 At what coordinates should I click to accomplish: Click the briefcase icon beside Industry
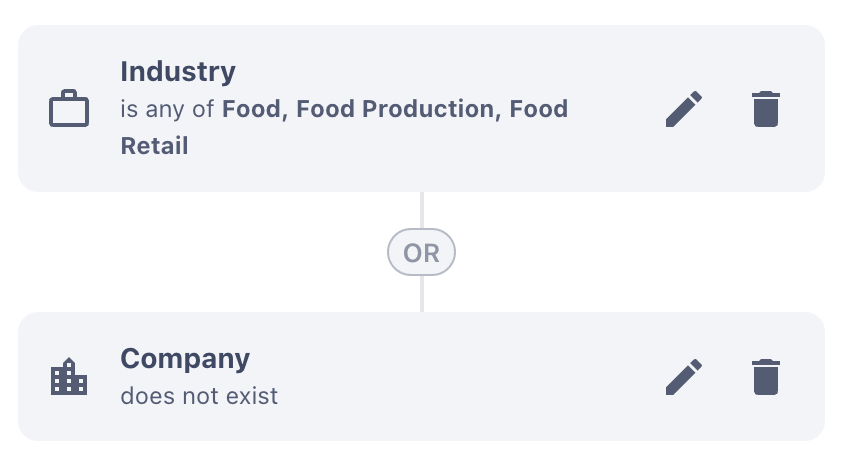(69, 109)
